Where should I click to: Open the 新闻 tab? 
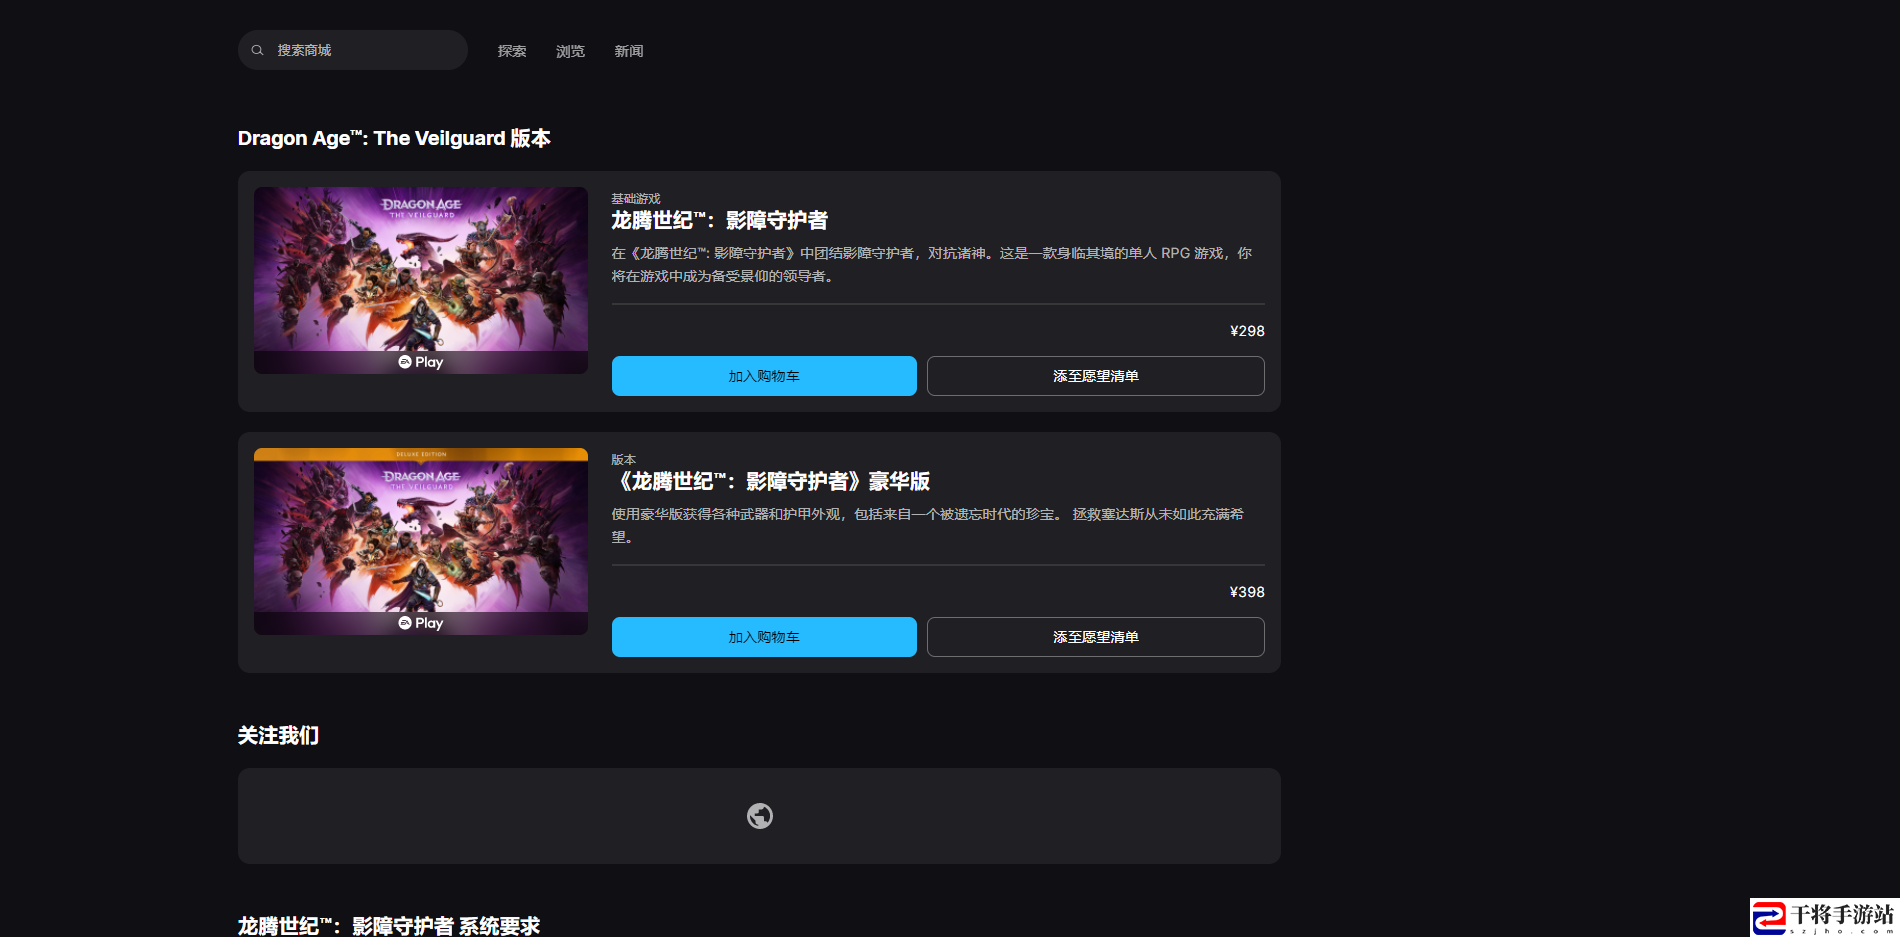pyautogui.click(x=629, y=51)
